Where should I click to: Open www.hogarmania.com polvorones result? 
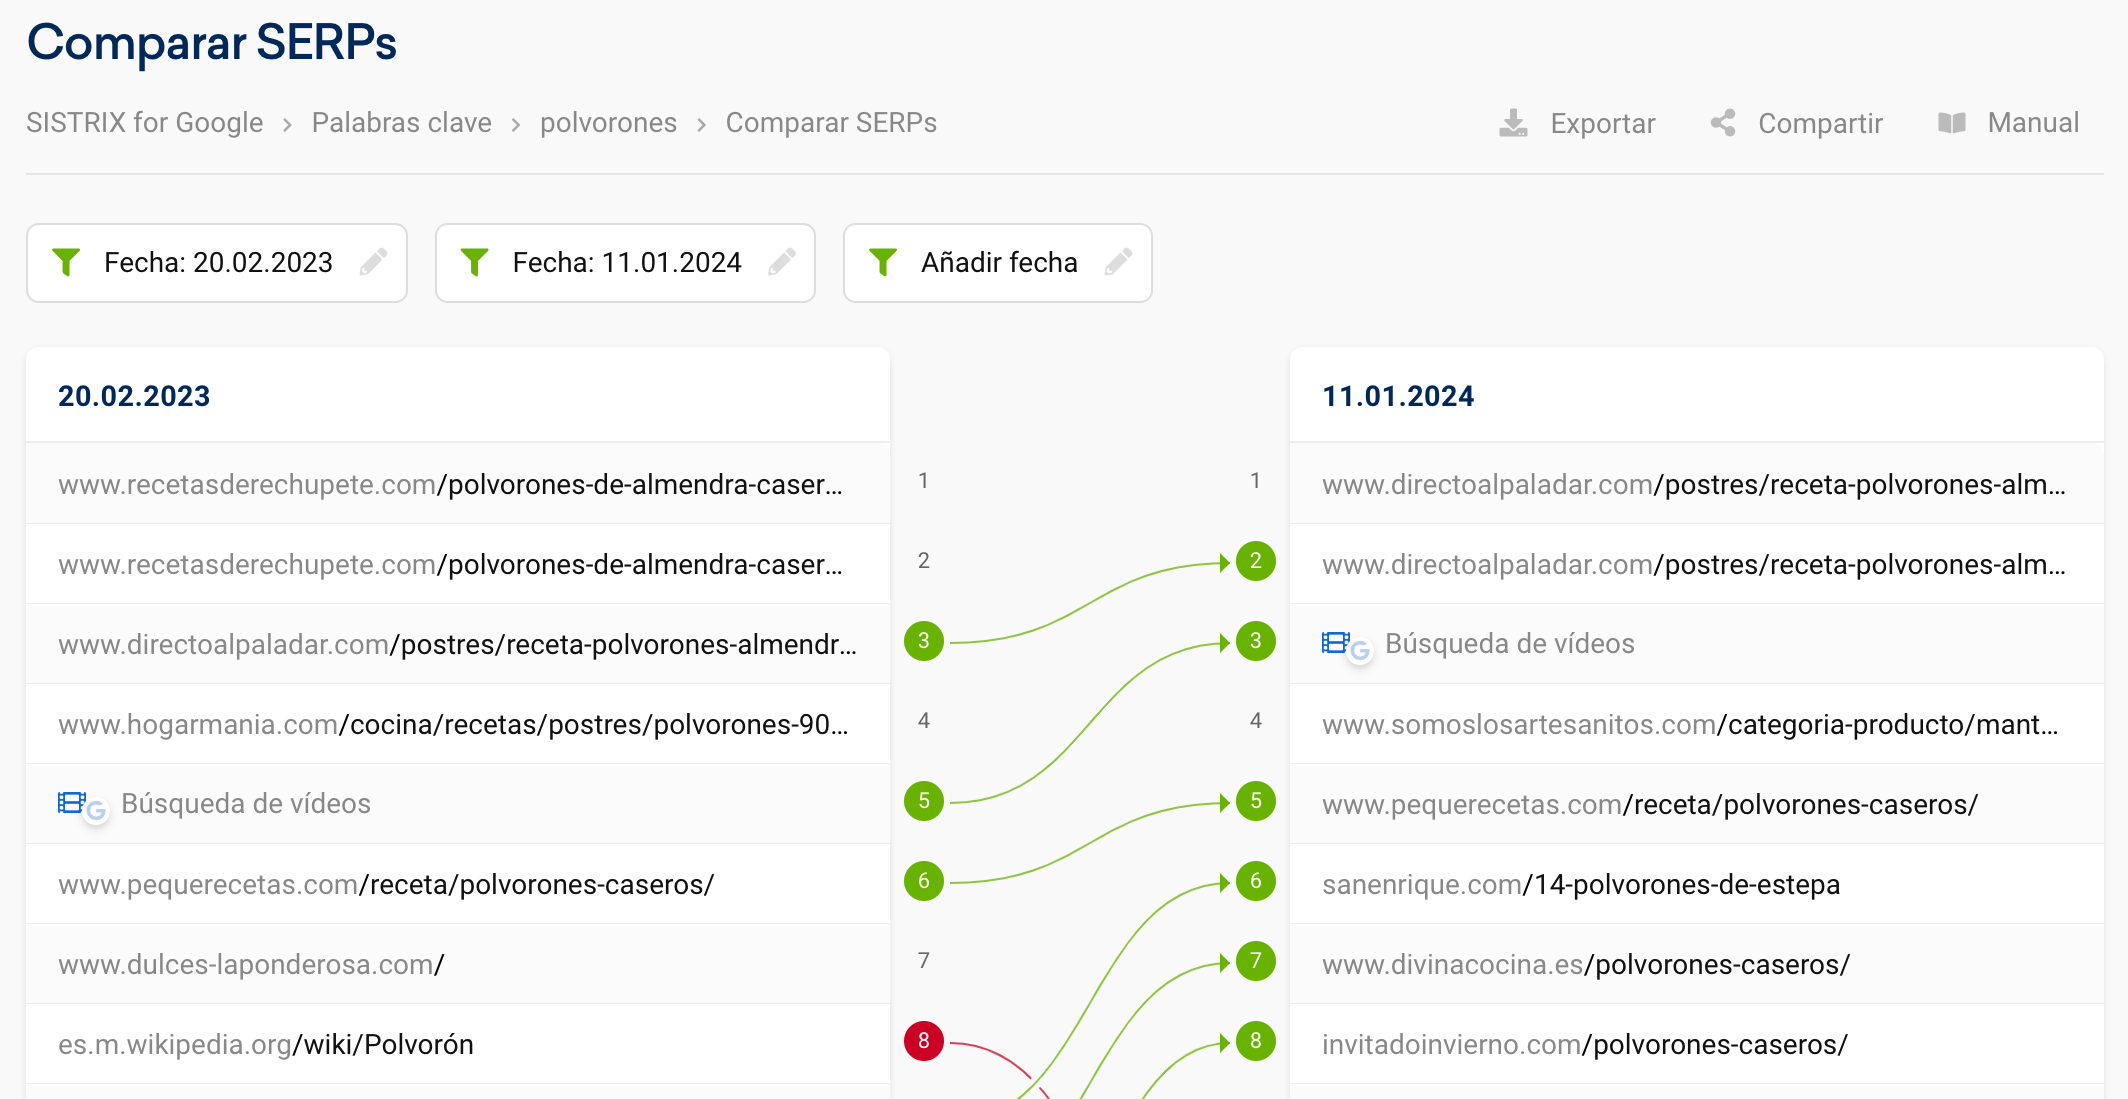(x=453, y=724)
